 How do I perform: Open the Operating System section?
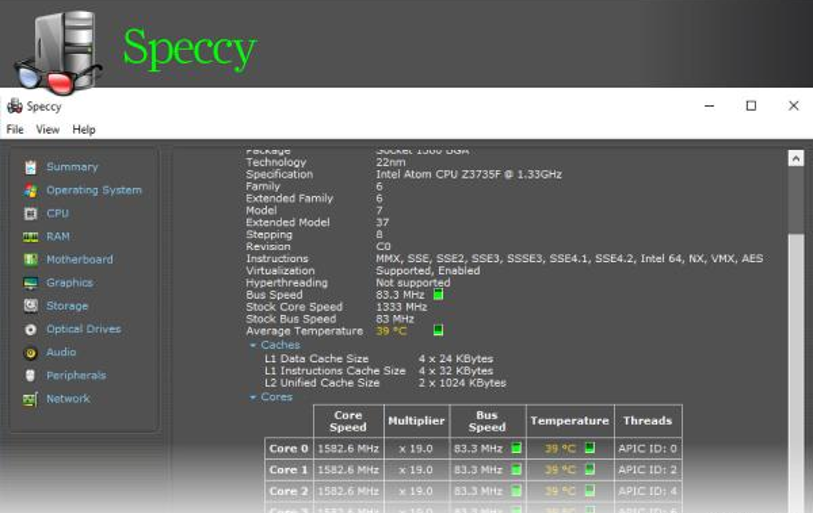94,191
